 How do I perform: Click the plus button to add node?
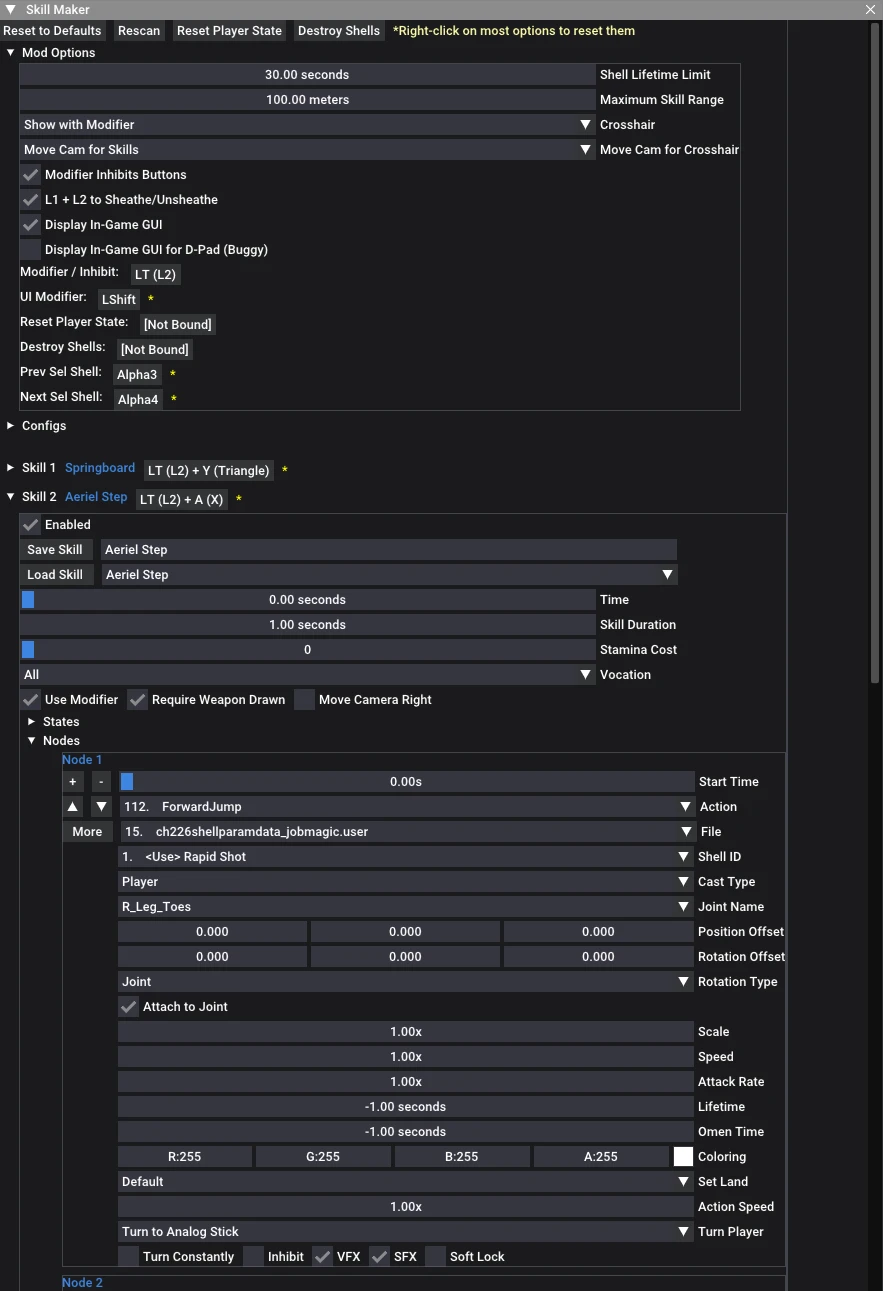[73, 782]
